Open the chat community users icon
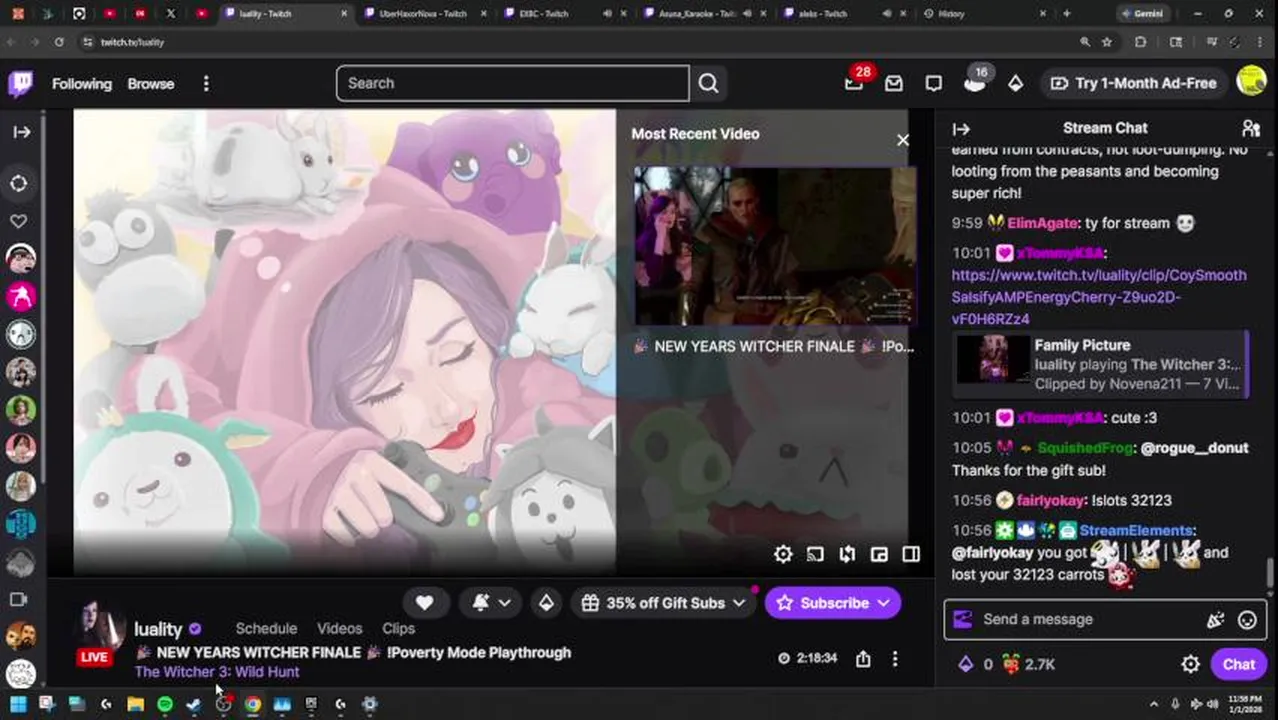The height and width of the screenshot is (720, 1278). (x=1250, y=128)
